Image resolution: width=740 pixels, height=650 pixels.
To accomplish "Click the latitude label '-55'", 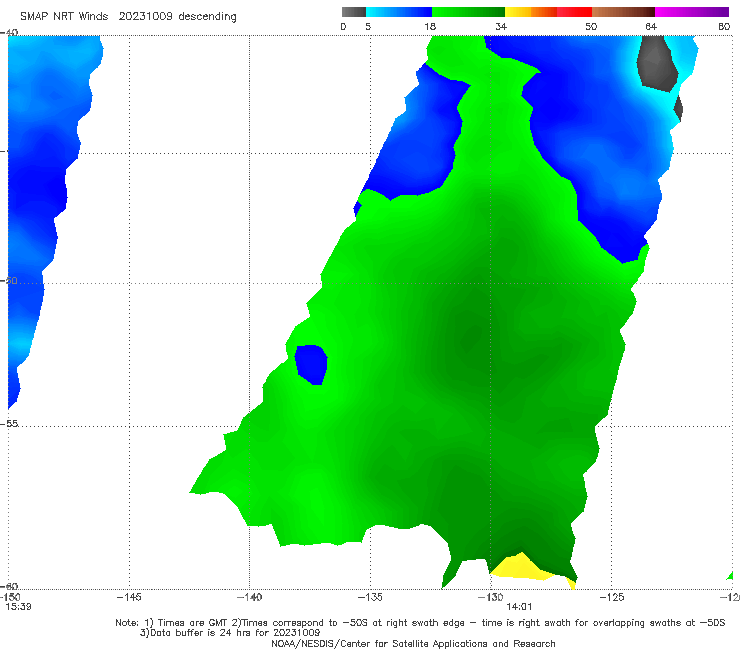I will click(x=9, y=424).
